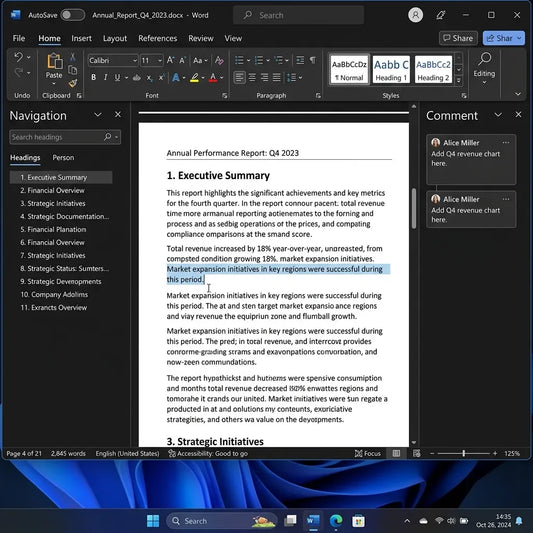The image size is (533, 533).
Task: Click the account profile icon
Action: point(415,15)
